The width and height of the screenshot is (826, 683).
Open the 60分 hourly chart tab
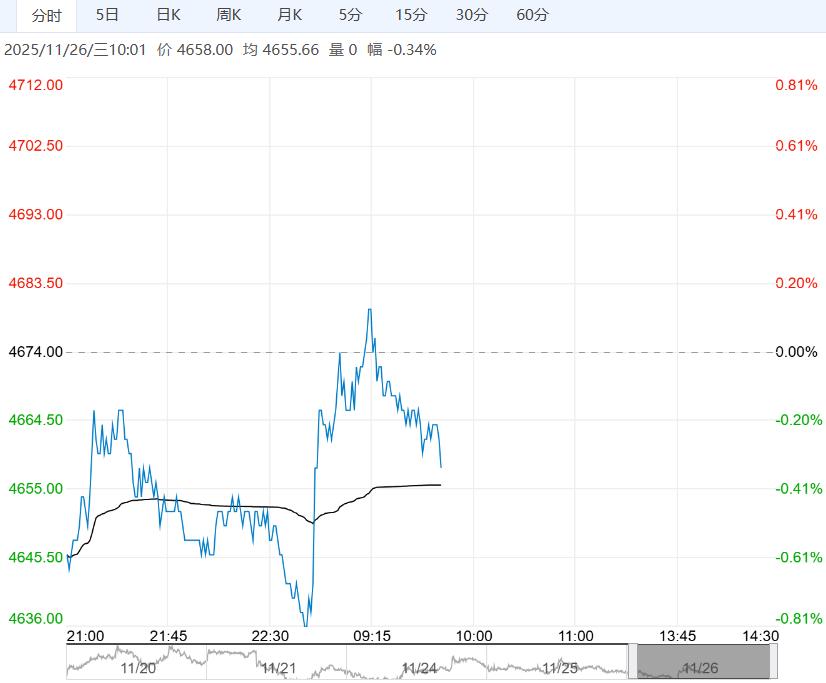pos(533,15)
